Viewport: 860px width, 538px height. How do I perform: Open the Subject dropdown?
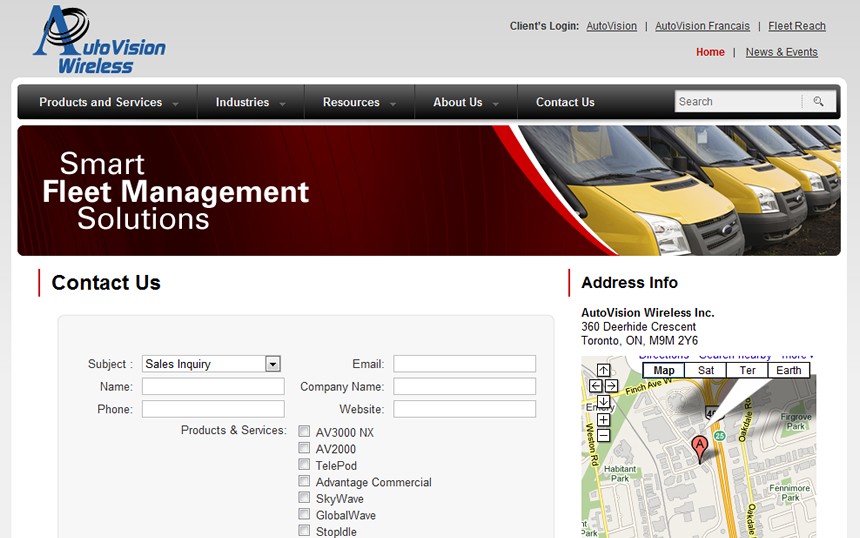point(212,364)
